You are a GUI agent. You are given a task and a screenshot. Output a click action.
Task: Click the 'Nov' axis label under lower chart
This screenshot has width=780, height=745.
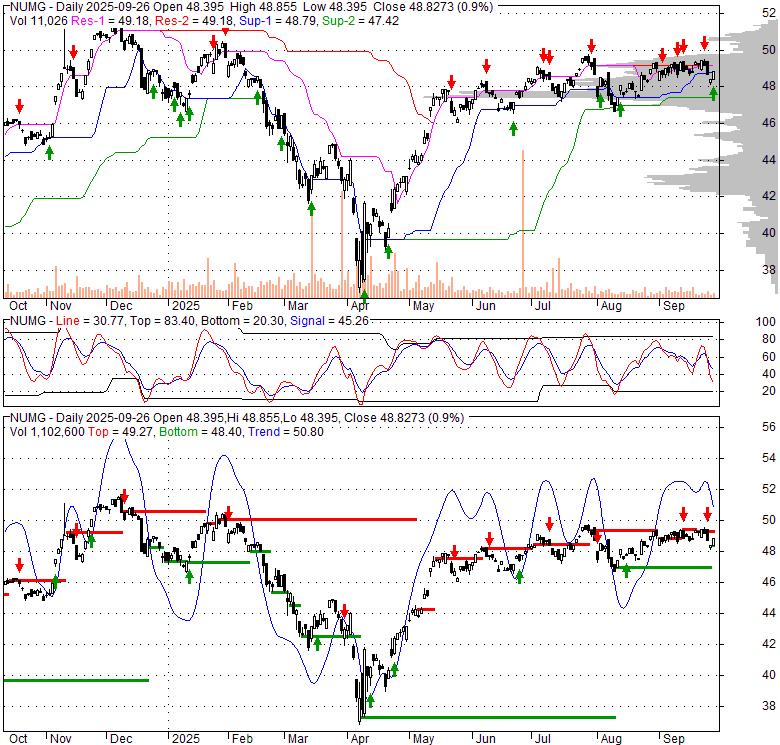click(61, 739)
